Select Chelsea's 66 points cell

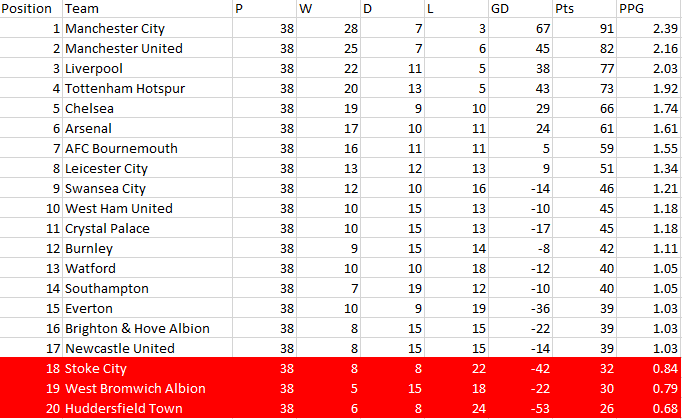click(585, 108)
